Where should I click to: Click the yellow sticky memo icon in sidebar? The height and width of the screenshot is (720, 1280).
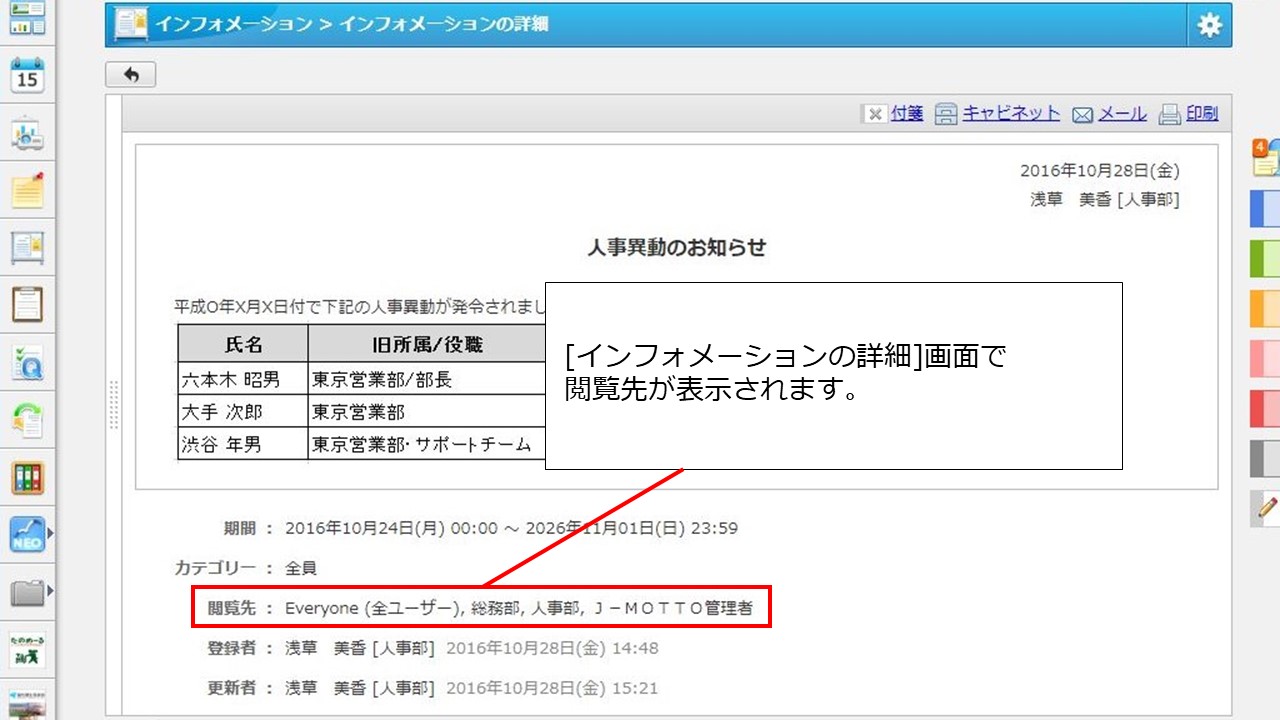27,190
